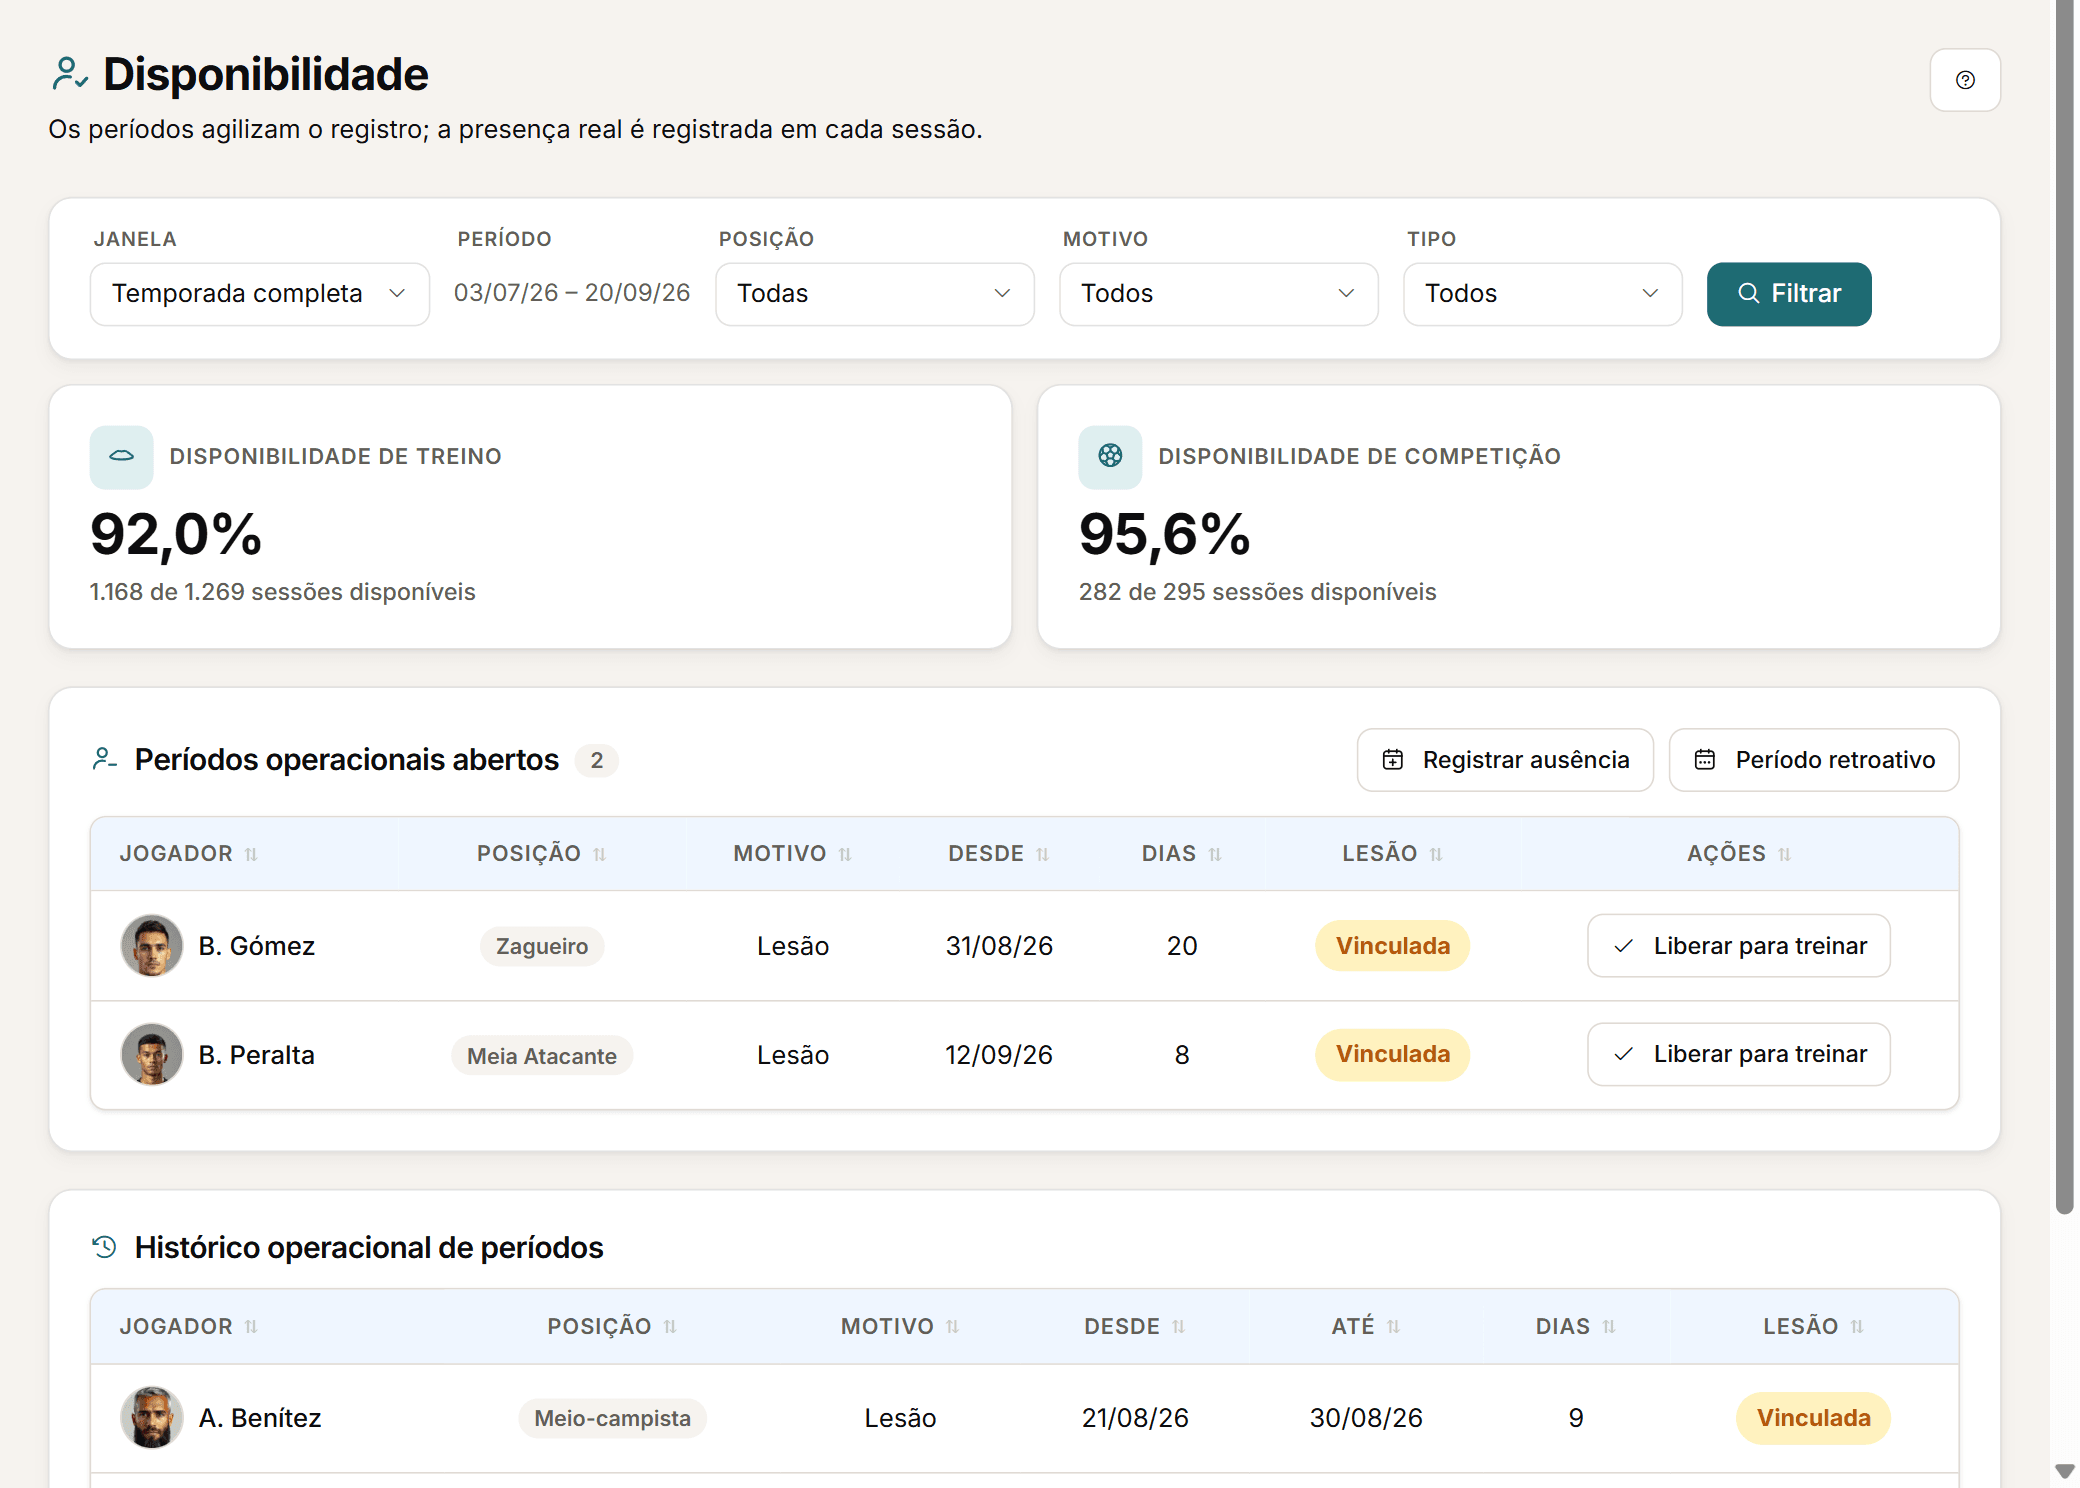The width and height of the screenshot is (2080, 1488).
Task: Sort open periods by Desde column
Action: click(x=998, y=854)
